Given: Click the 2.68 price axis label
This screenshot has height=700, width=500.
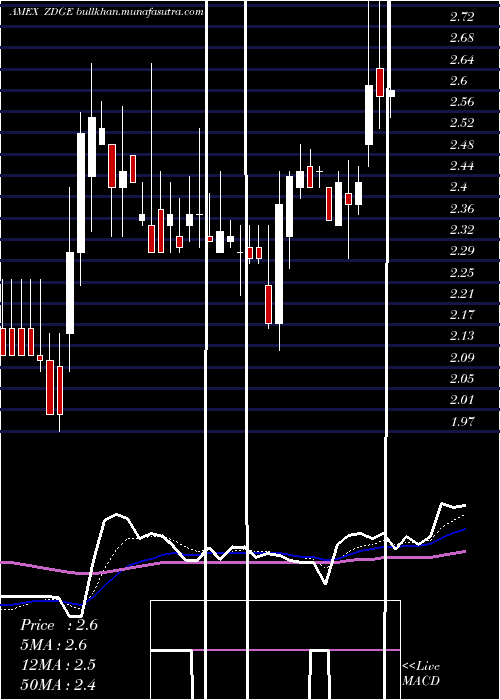Looking at the screenshot, I should coord(462,38).
